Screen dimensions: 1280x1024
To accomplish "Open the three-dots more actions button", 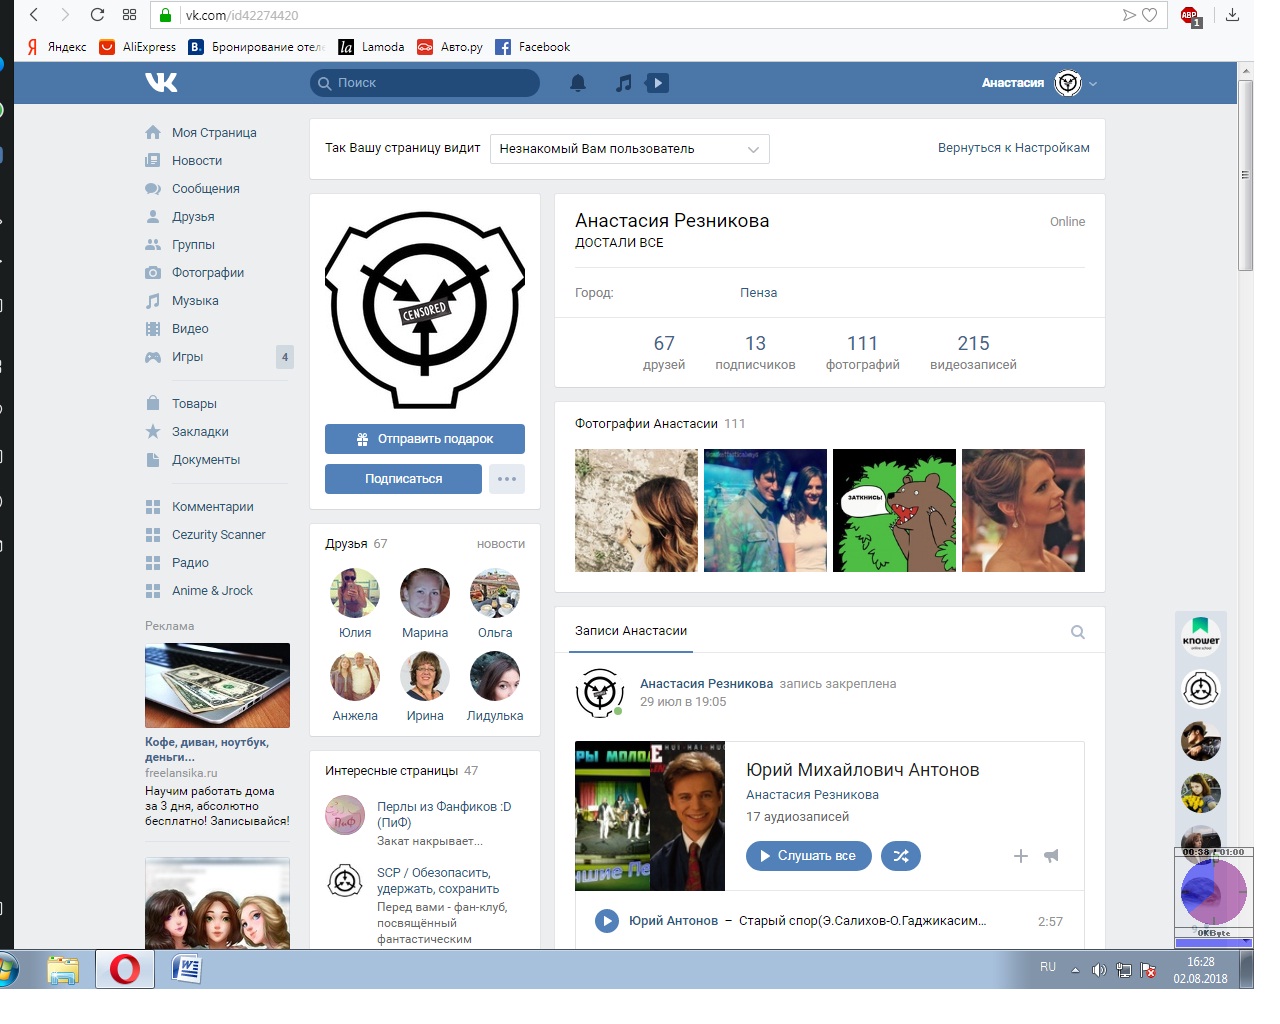I will pyautogui.click(x=507, y=479).
